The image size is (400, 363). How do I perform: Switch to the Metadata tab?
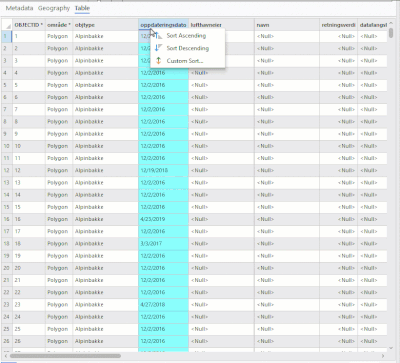point(19,8)
